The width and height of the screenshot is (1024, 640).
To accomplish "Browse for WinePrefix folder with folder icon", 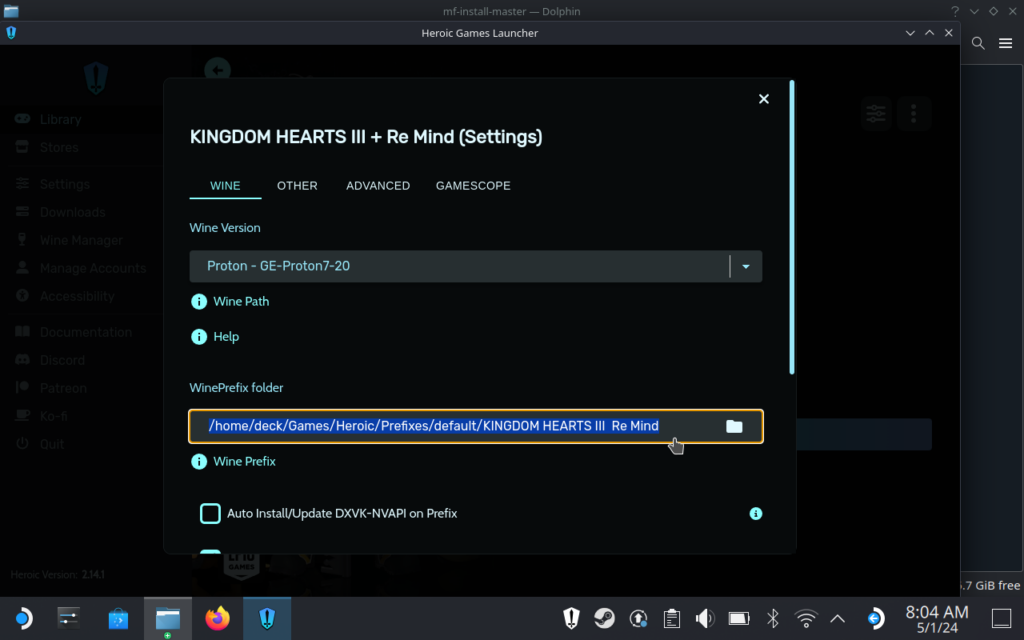I will tap(734, 426).
